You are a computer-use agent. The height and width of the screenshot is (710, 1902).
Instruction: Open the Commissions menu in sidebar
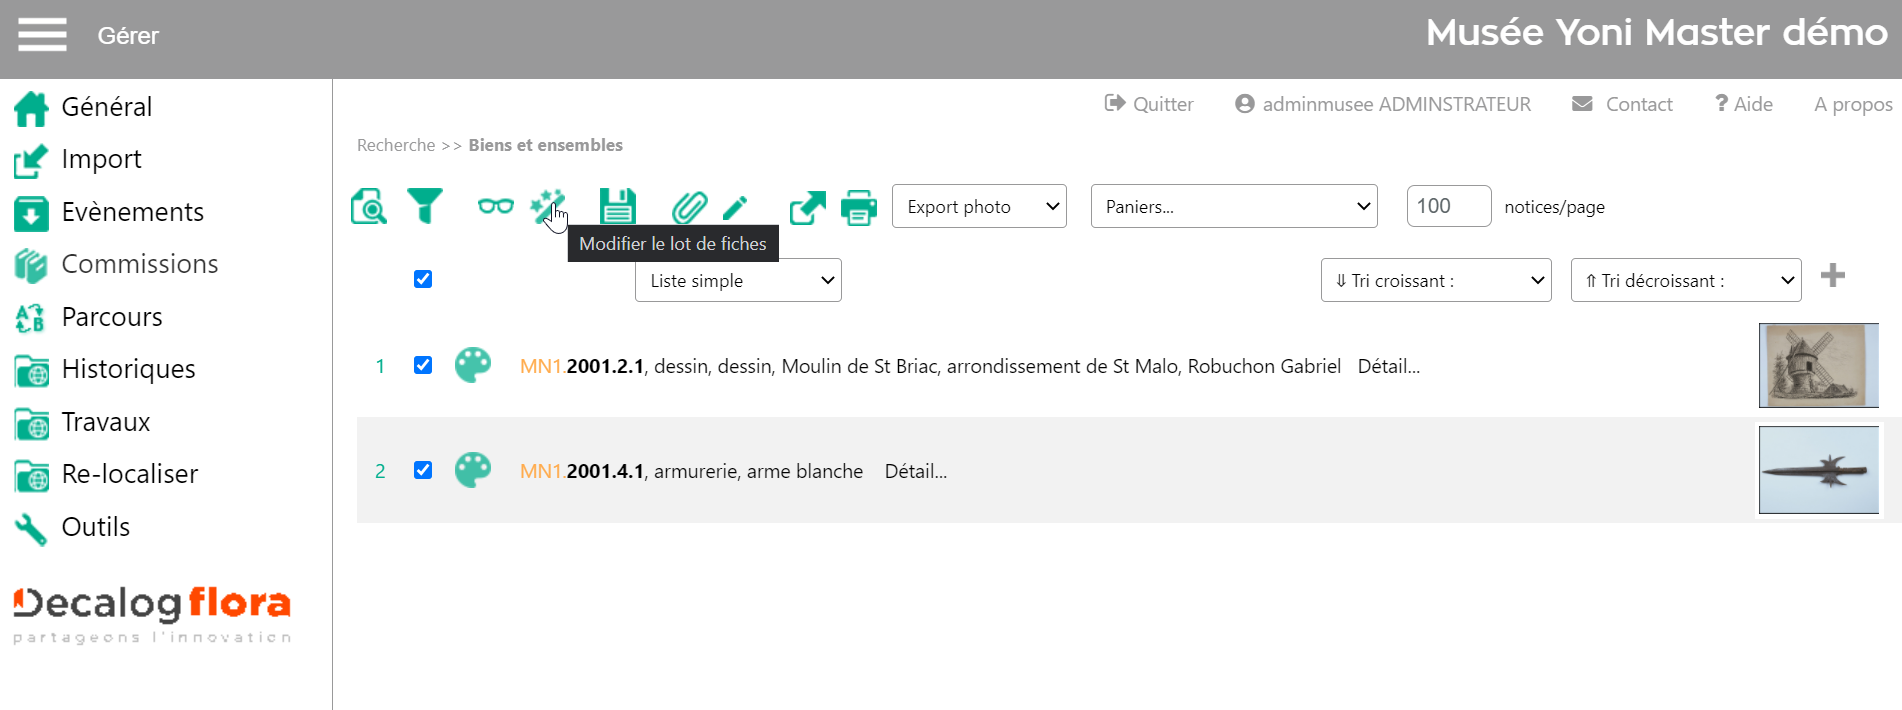[x=139, y=264]
